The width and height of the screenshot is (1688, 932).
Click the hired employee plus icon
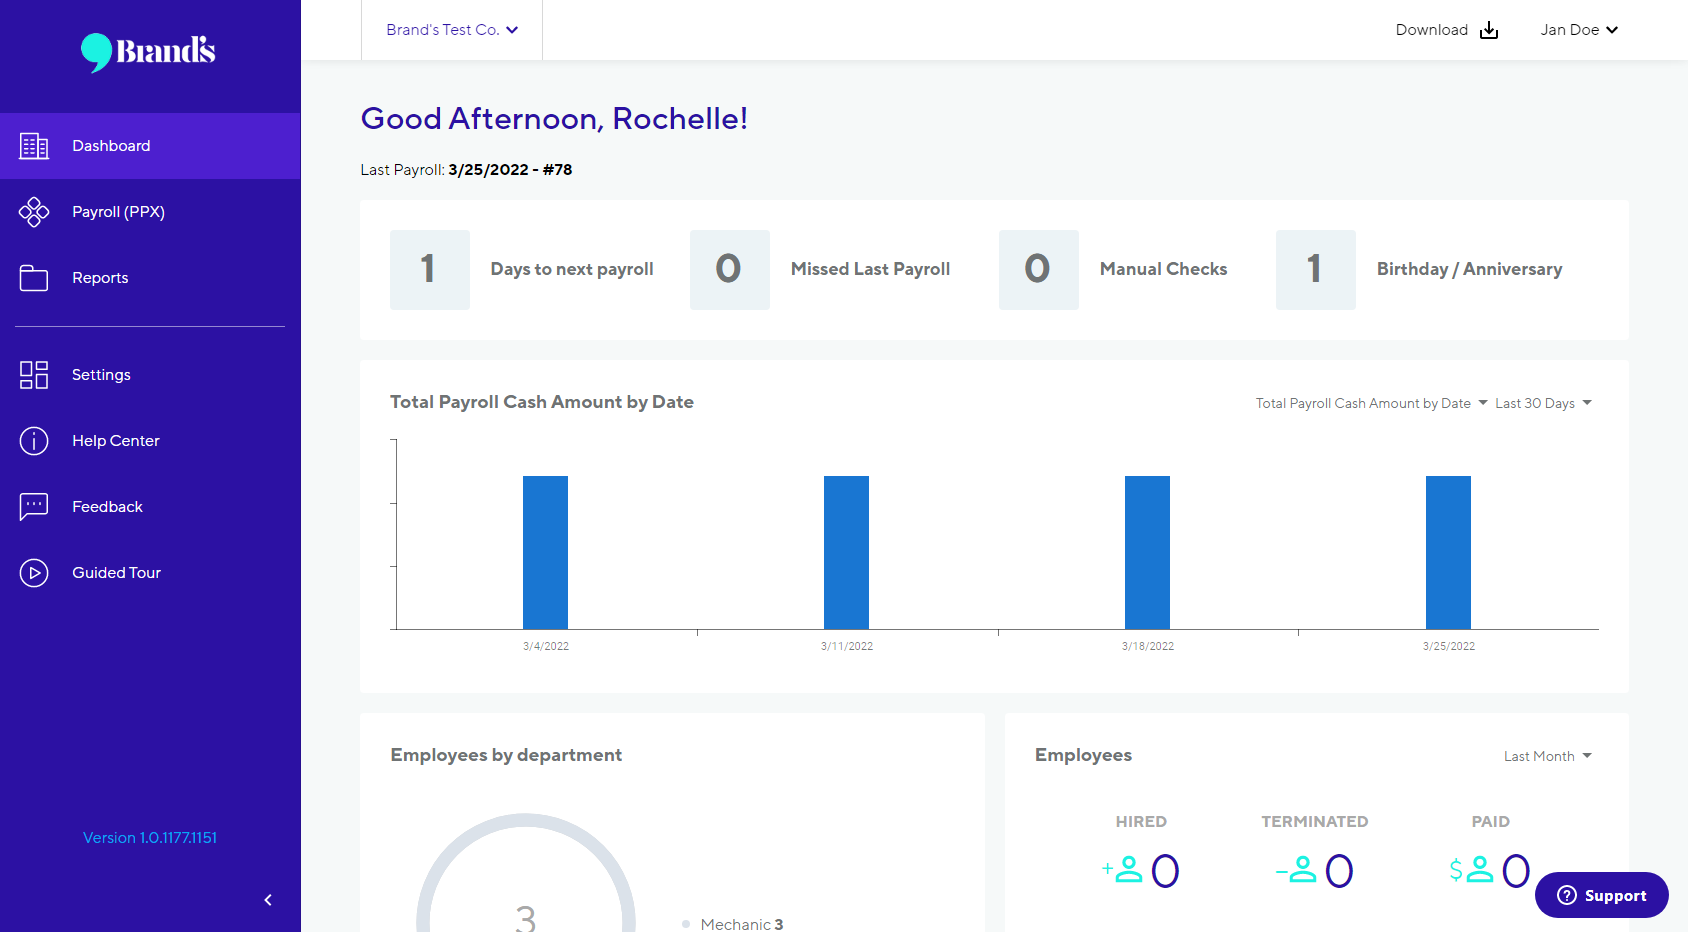click(1122, 870)
